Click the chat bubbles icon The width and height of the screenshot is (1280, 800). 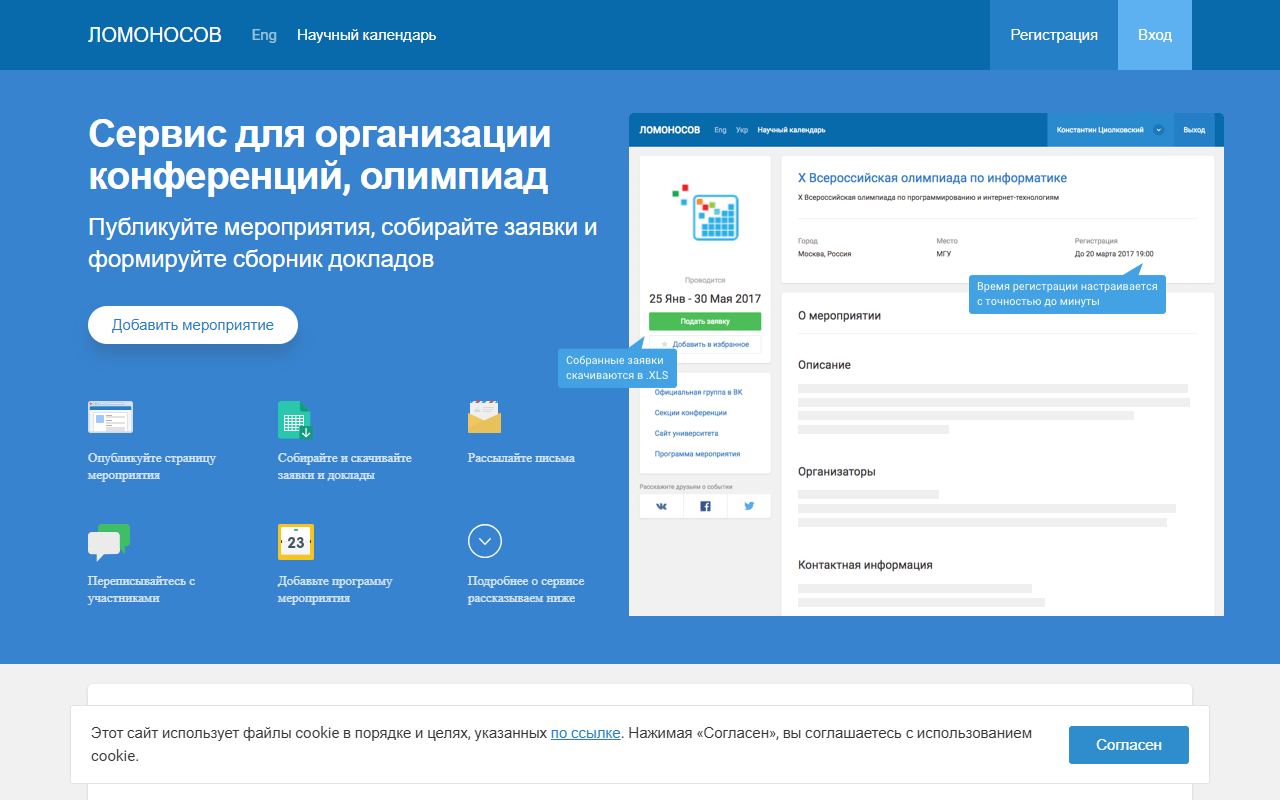(109, 542)
